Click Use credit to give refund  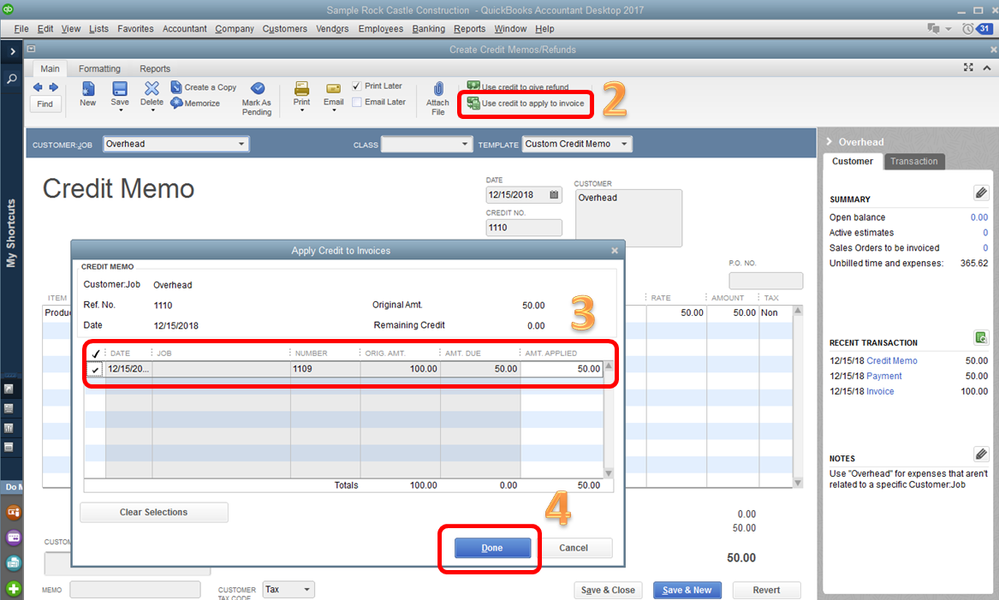pyautogui.click(x=518, y=87)
